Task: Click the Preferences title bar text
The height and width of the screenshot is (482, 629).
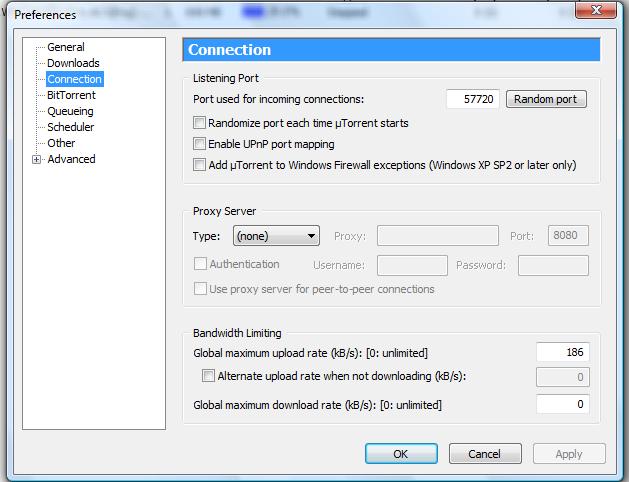Action: (45, 15)
